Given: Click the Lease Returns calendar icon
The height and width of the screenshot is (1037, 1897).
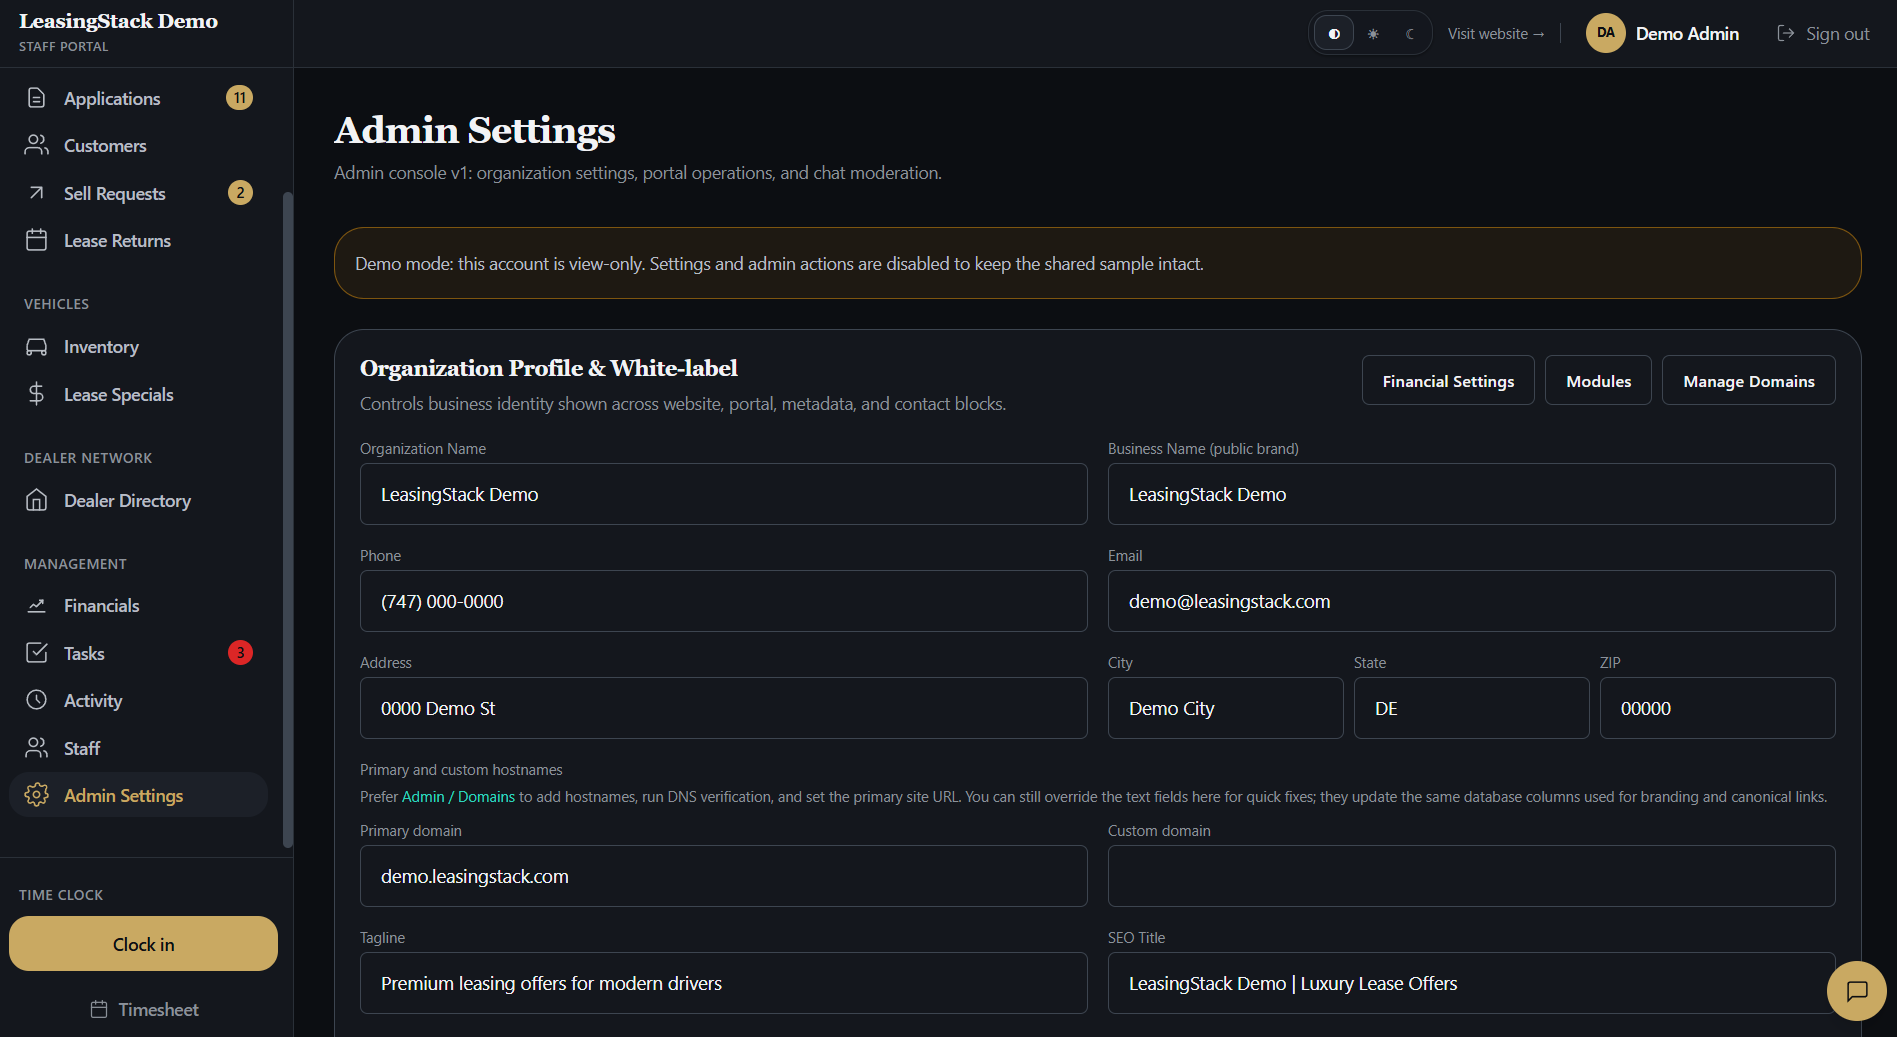Looking at the screenshot, I should tap(37, 240).
